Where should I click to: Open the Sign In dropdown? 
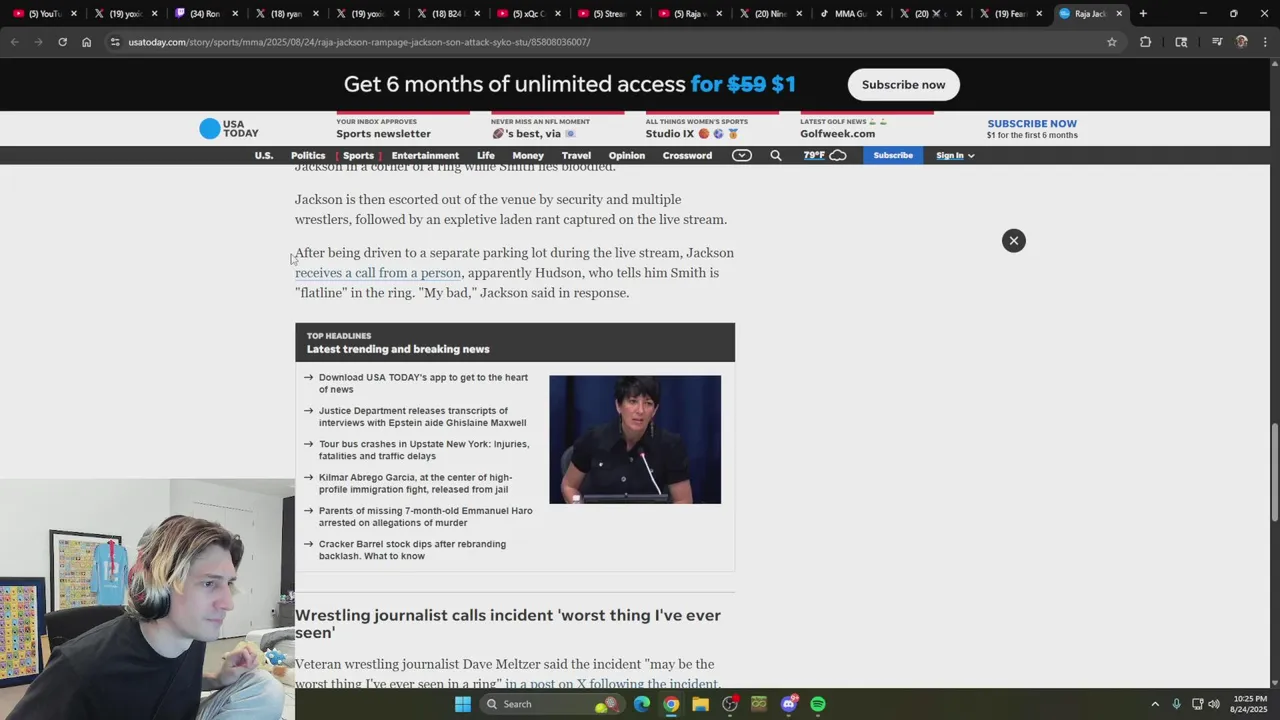coord(955,155)
